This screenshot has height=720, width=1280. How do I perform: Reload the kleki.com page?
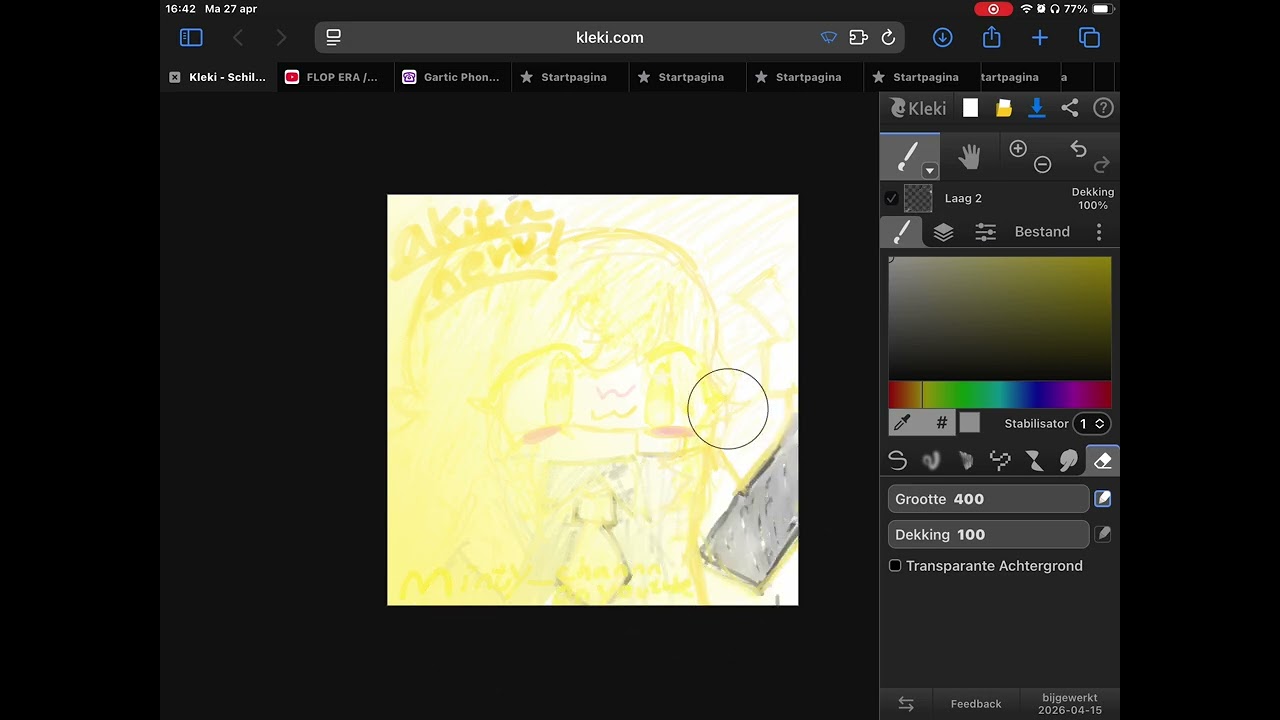[888, 38]
